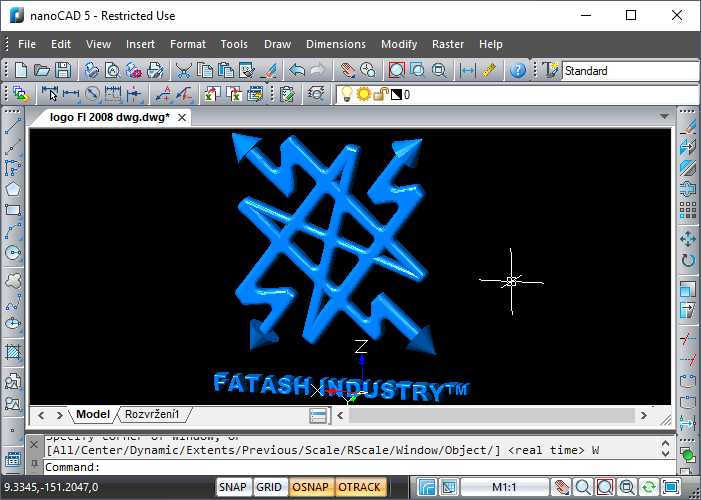Toggle GRID display in status bar
The height and width of the screenshot is (500, 701).
click(x=268, y=487)
